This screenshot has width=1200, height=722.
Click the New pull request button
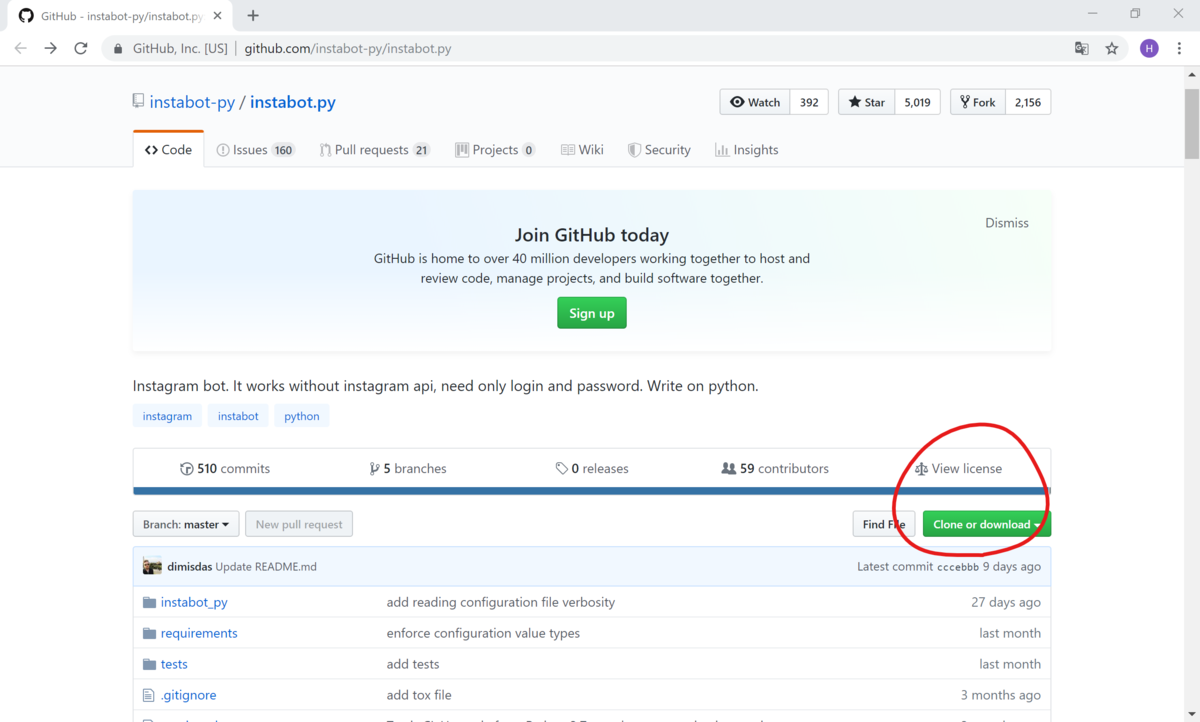(x=299, y=524)
